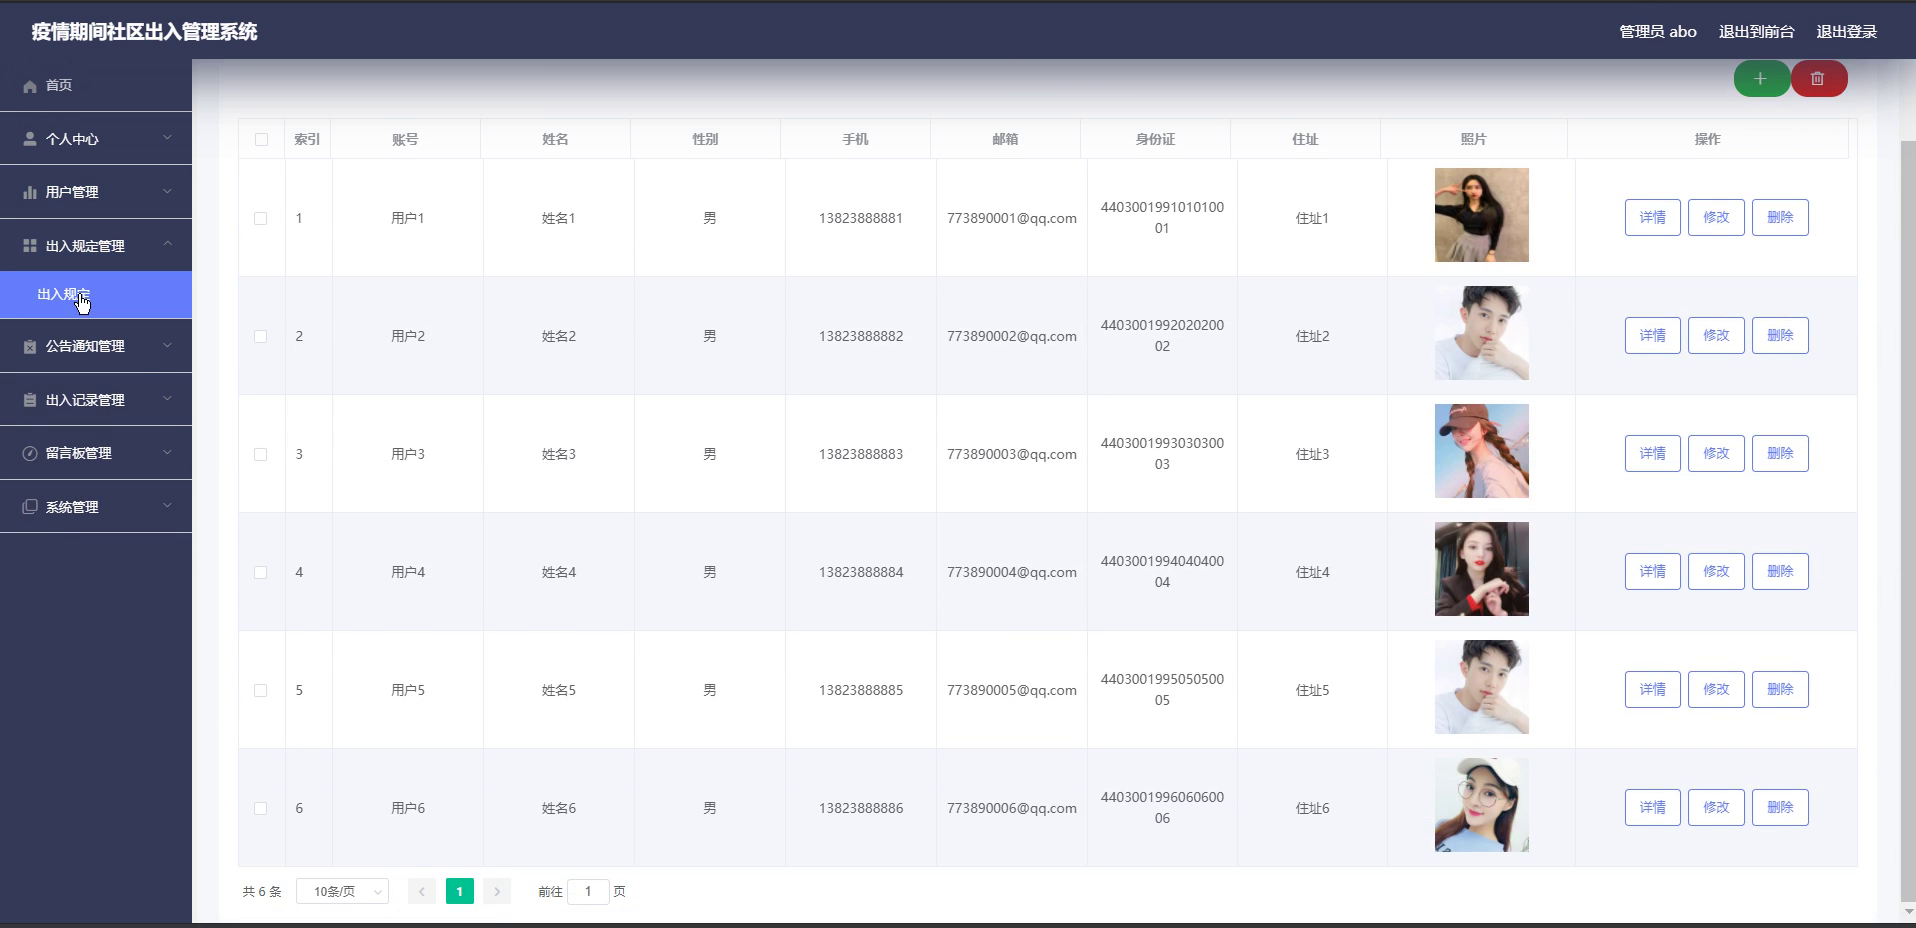Screen dimensions: 1916x928
Task: Expand 出入记录管理 menu chevron
Action: (167, 399)
